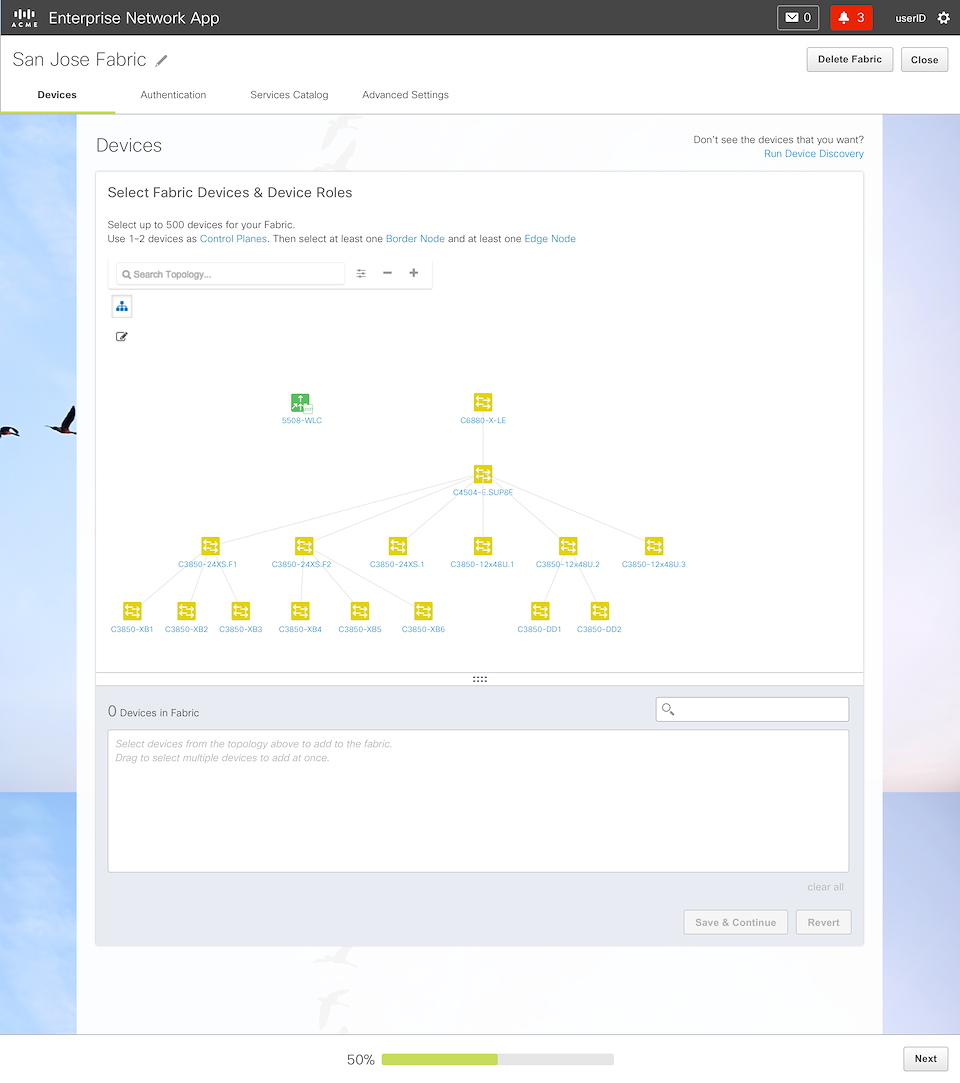
Task: Open the Control Planes link
Action: (x=233, y=239)
